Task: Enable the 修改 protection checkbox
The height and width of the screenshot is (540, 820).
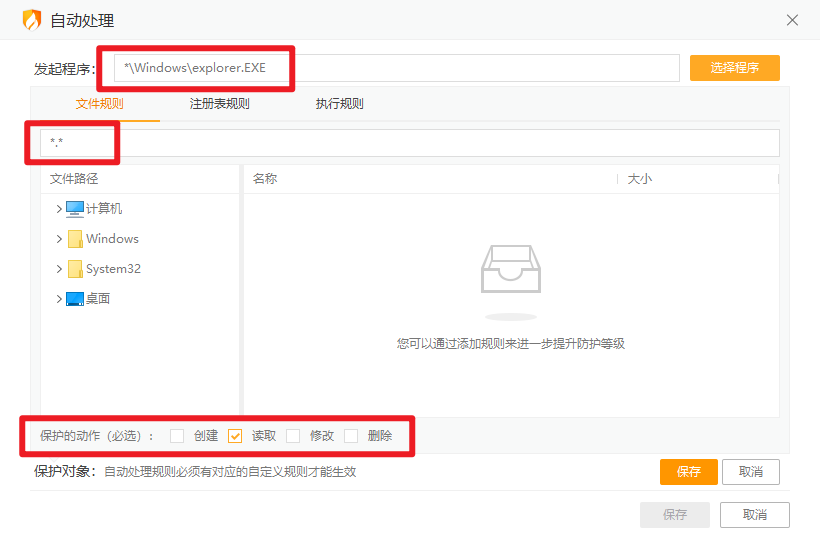Action: (293, 436)
